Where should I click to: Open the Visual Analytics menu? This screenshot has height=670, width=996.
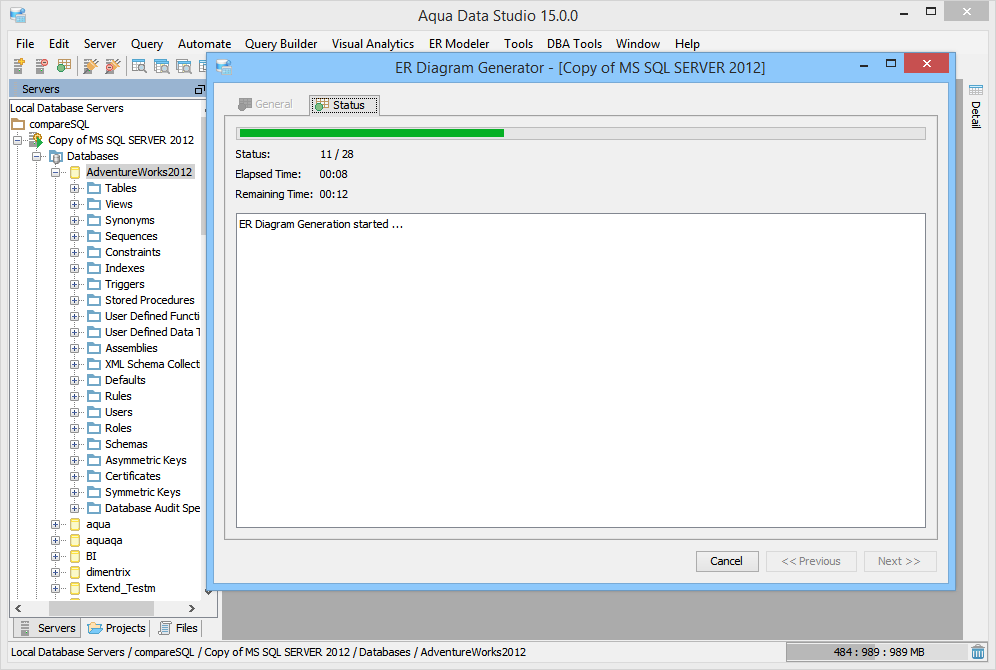373,44
